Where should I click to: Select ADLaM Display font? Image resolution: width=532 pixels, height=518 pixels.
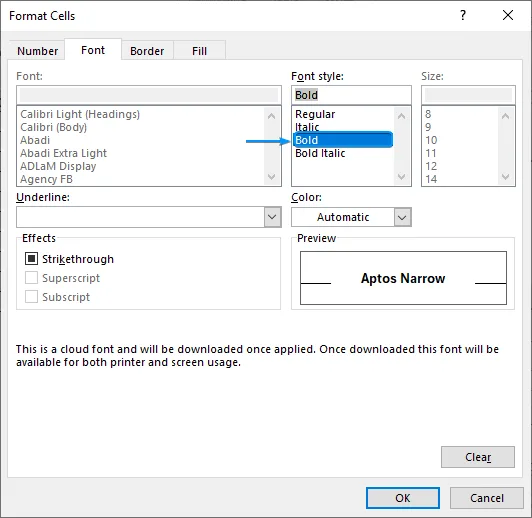58,166
